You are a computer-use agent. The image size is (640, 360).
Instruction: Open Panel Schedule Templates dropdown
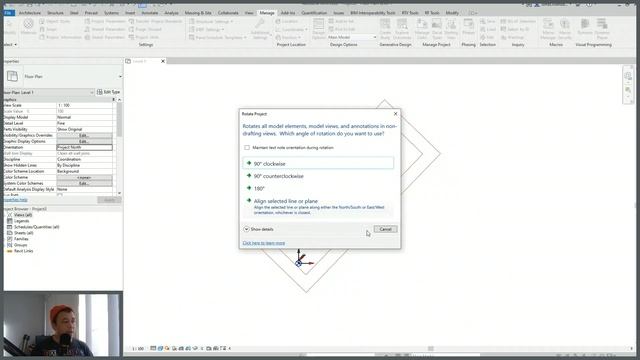218,37
